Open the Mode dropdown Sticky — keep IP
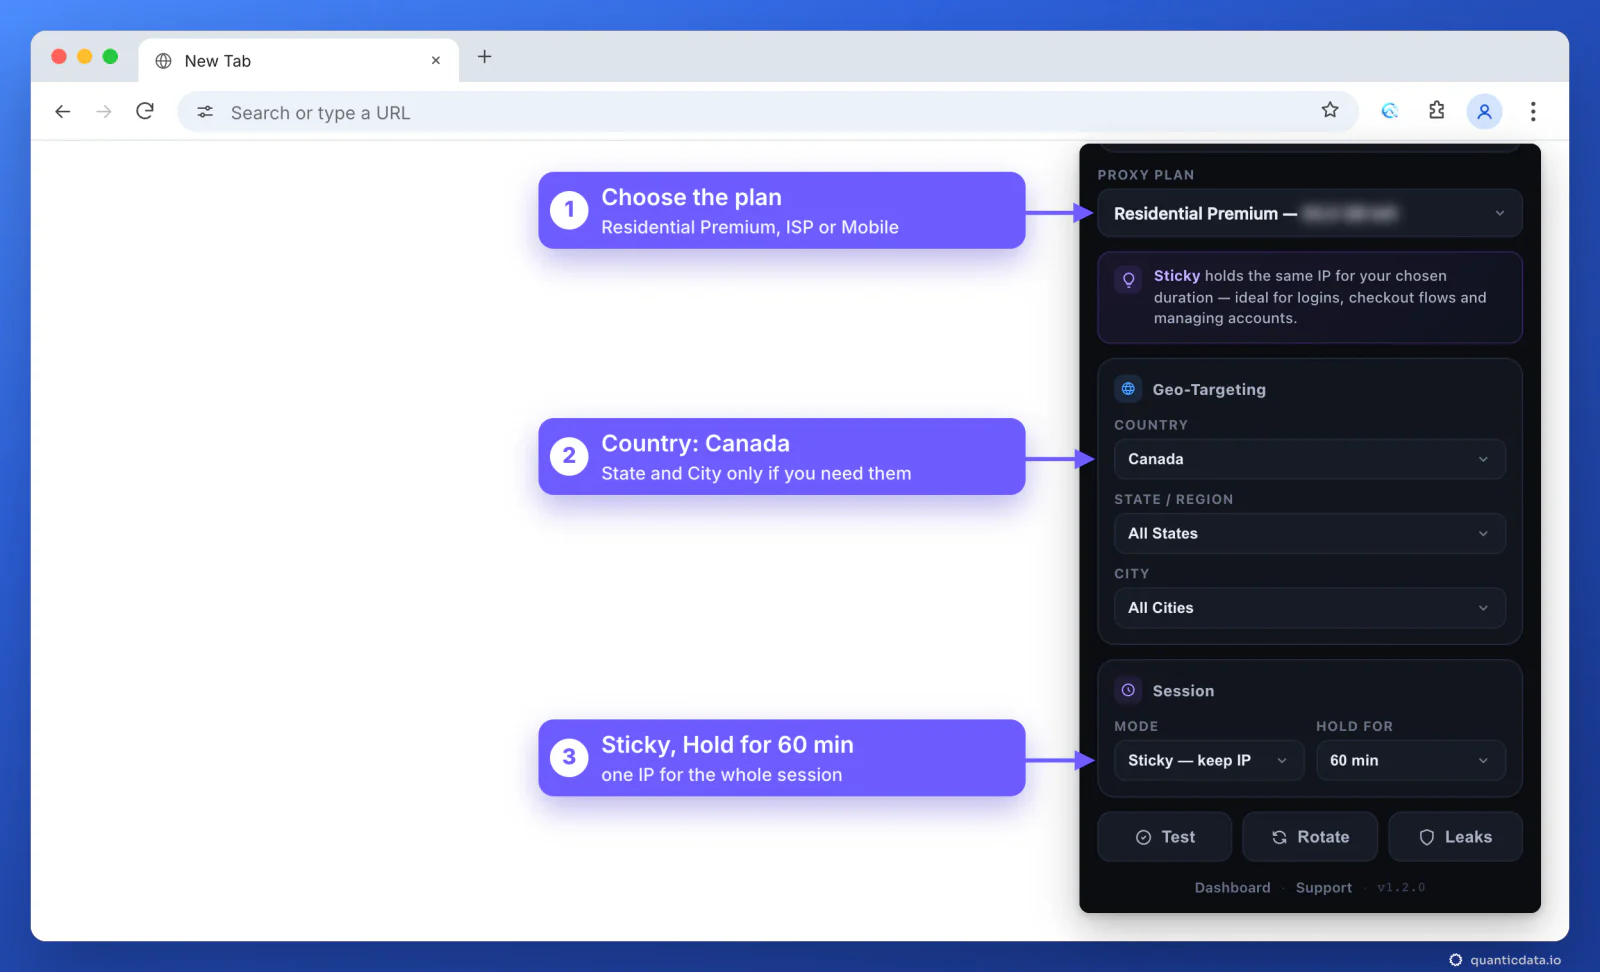1600x972 pixels. point(1209,760)
